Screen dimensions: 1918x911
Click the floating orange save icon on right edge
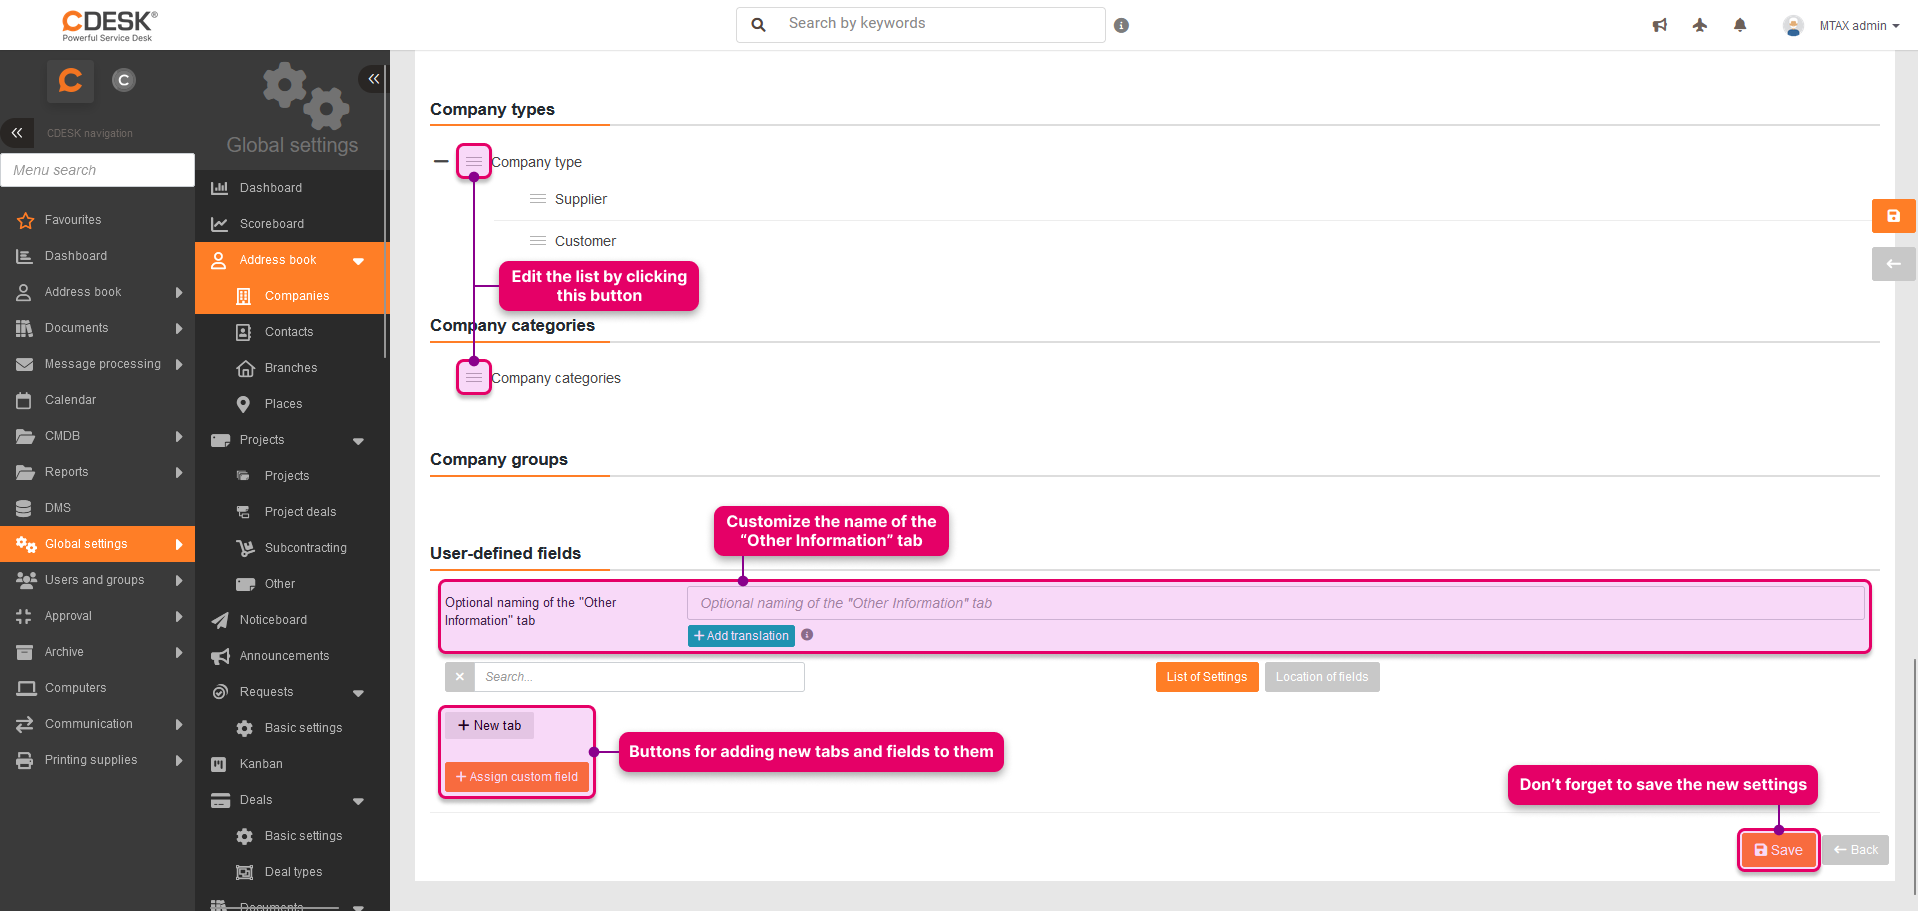(1893, 216)
